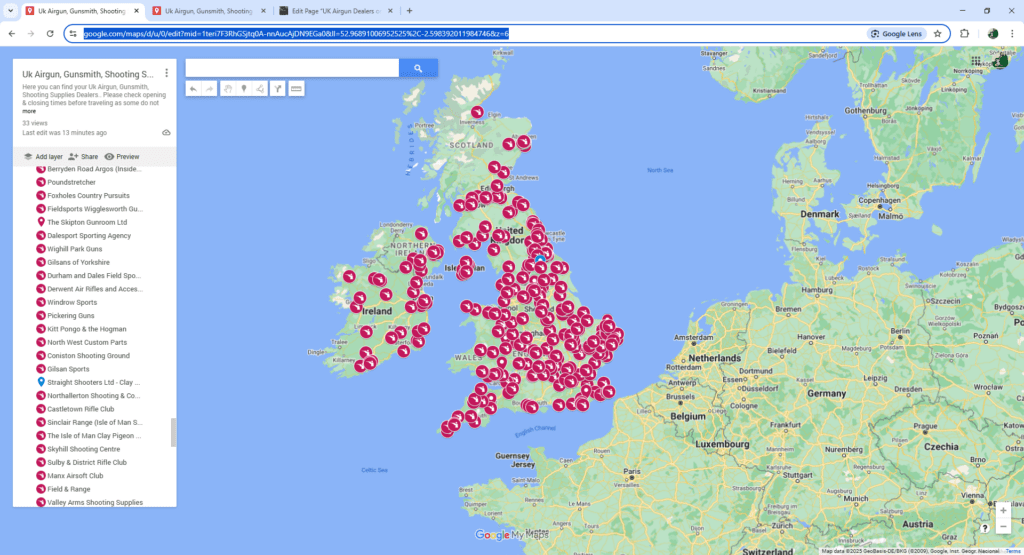Click Share map button

coord(83,157)
